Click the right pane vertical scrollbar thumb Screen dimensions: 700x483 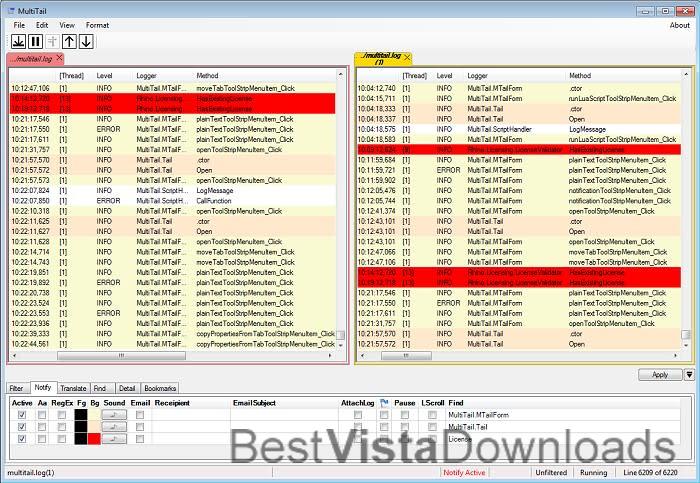pyautogui.click(x=686, y=334)
